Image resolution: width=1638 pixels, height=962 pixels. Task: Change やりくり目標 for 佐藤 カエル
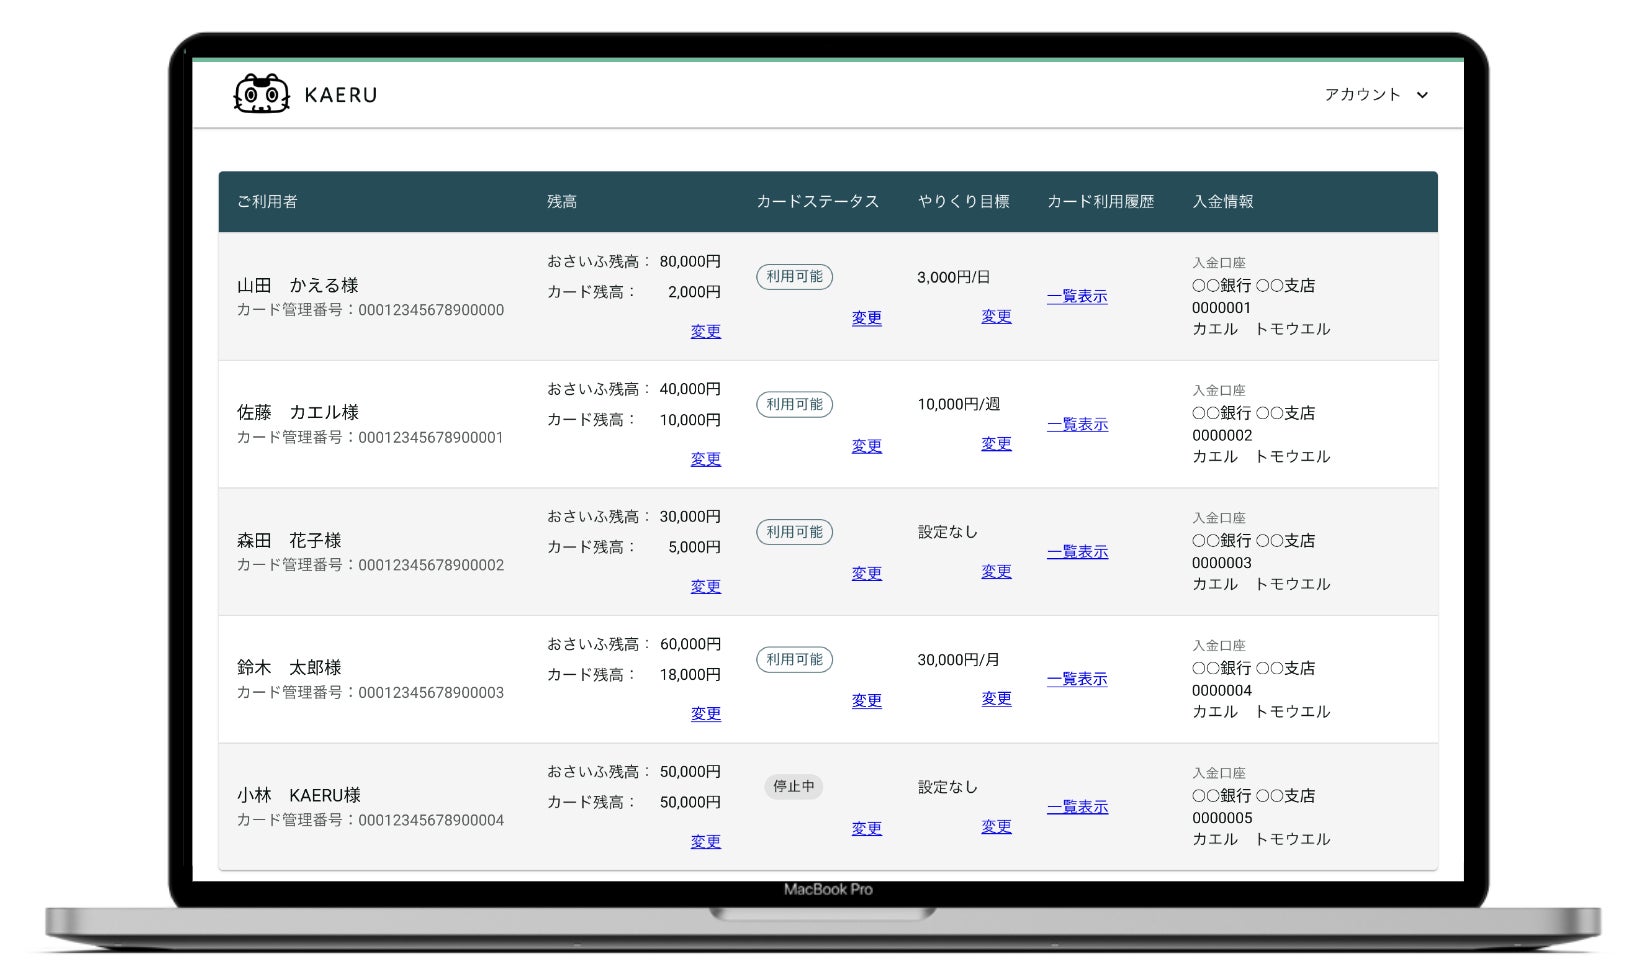(x=995, y=443)
